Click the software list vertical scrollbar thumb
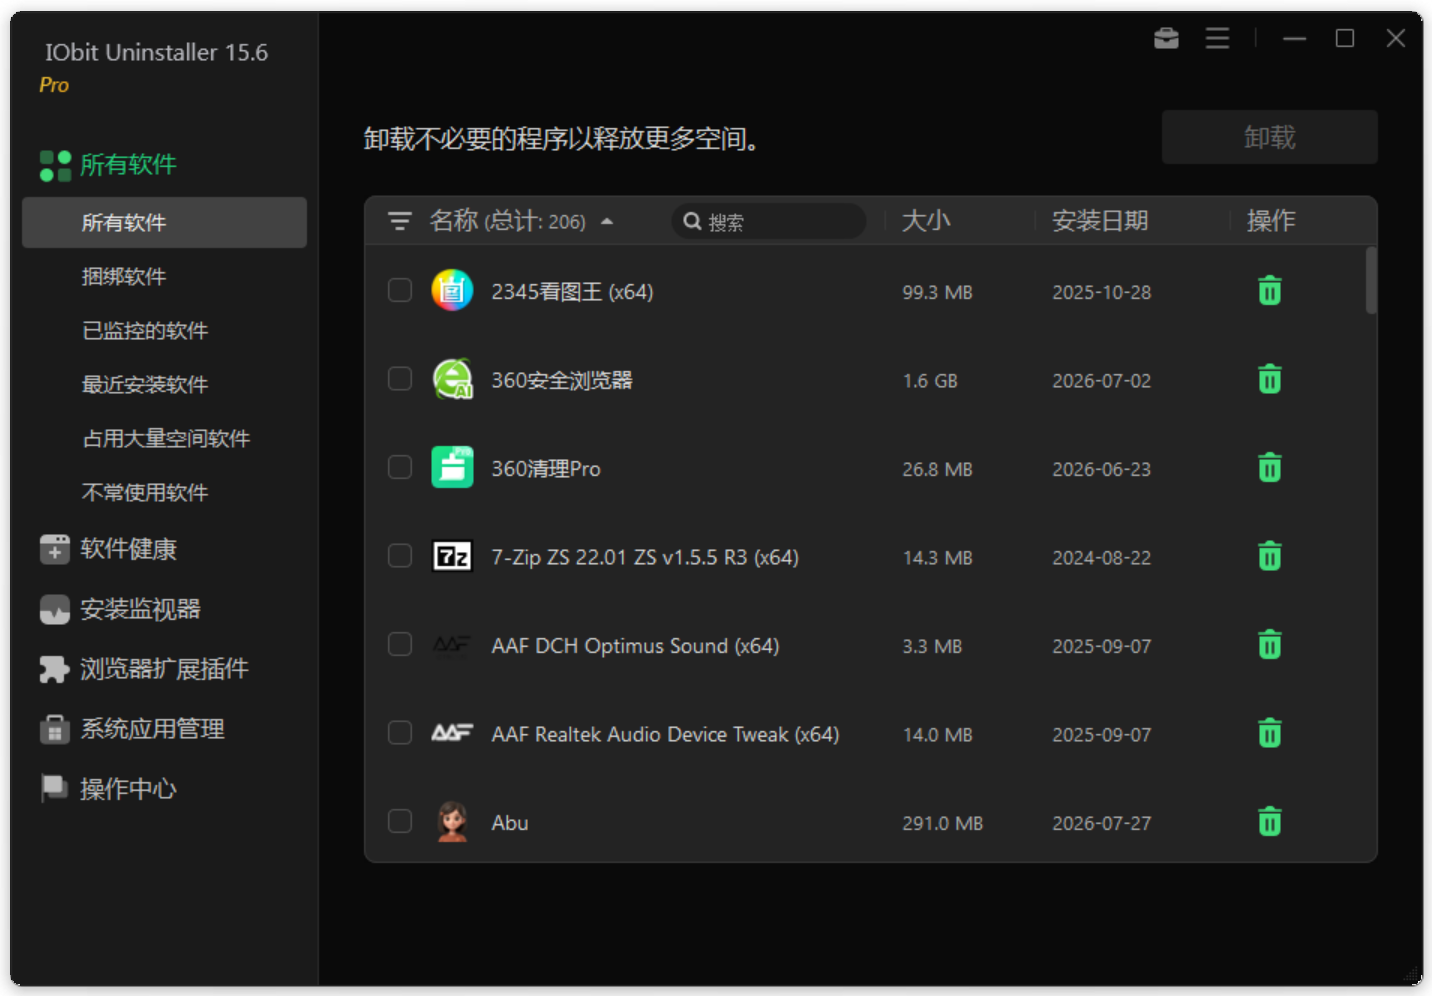1432x996 pixels. click(1371, 280)
